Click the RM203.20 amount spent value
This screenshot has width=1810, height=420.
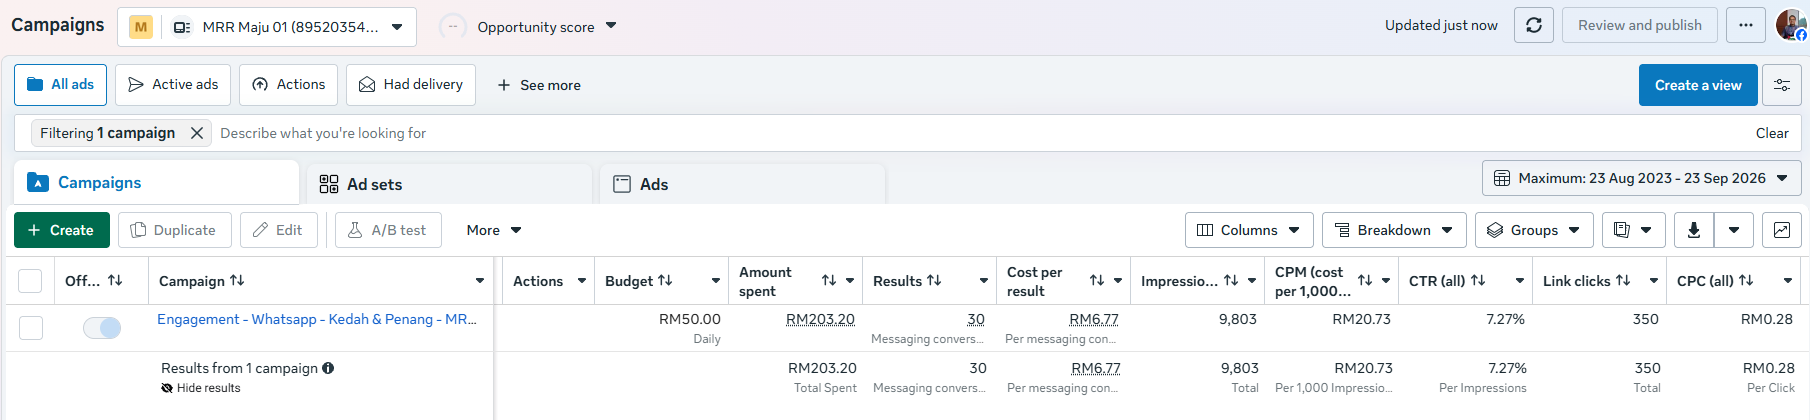820,319
